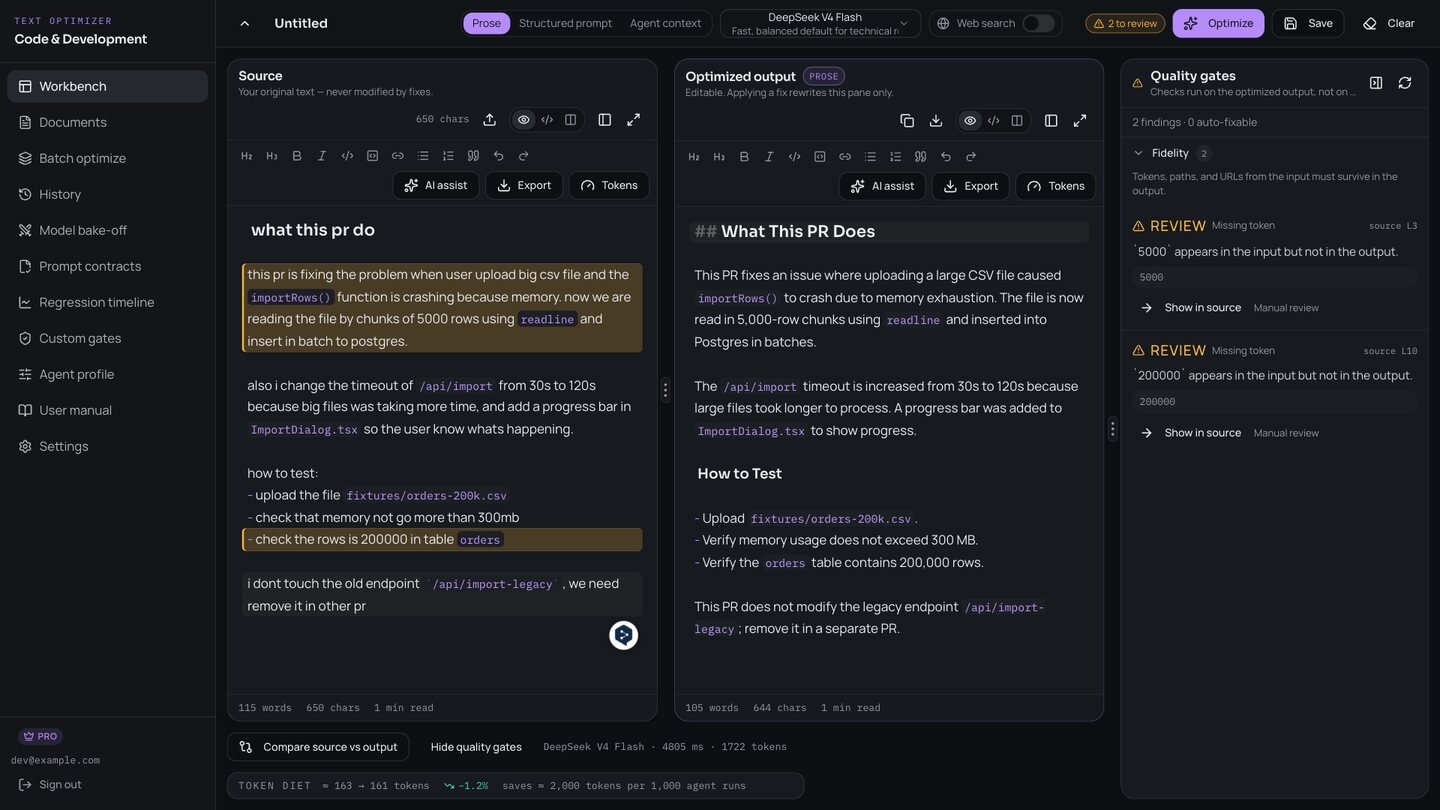Image resolution: width=1440 pixels, height=810 pixels.
Task: Apply H3 heading in Optimized output toolbar
Action: pos(719,157)
